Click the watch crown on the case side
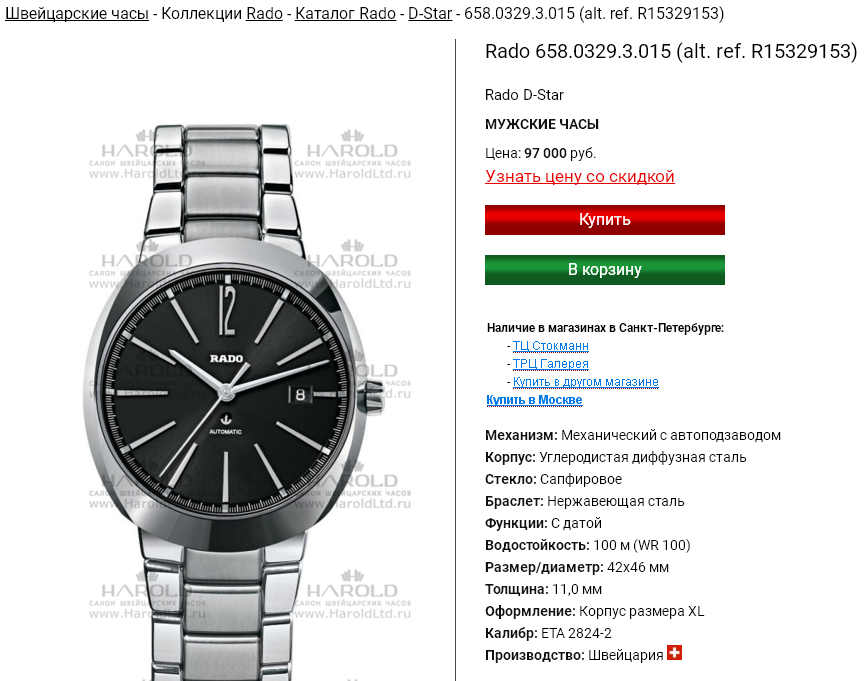 (373, 397)
